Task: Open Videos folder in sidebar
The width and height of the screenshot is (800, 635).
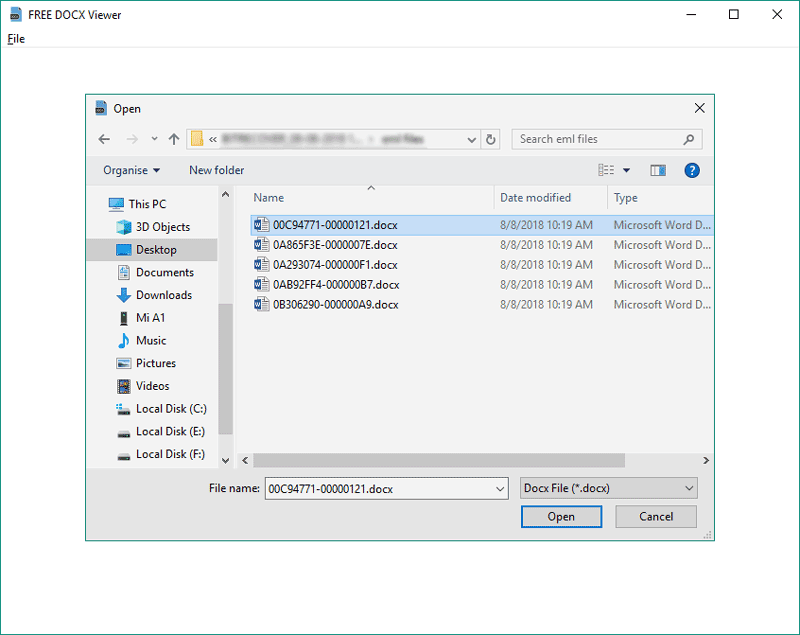Action: click(x=143, y=386)
